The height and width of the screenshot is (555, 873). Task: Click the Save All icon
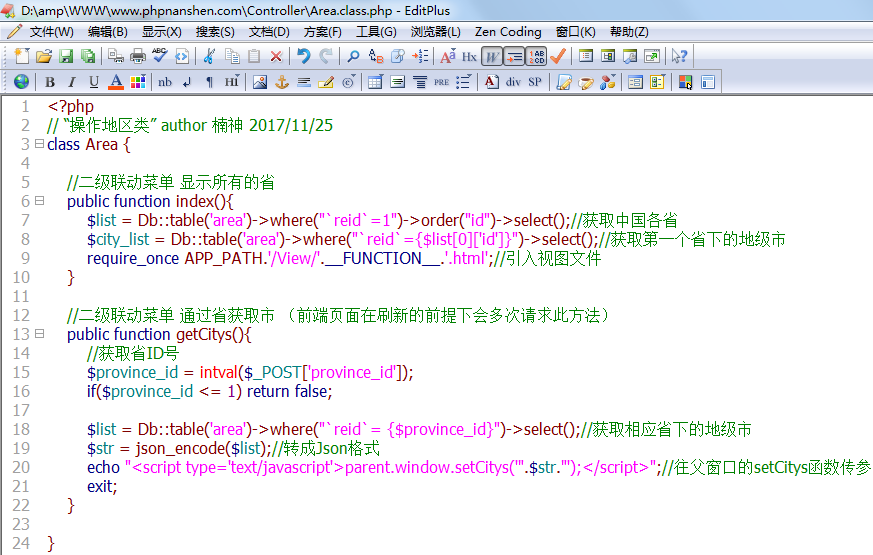point(87,56)
